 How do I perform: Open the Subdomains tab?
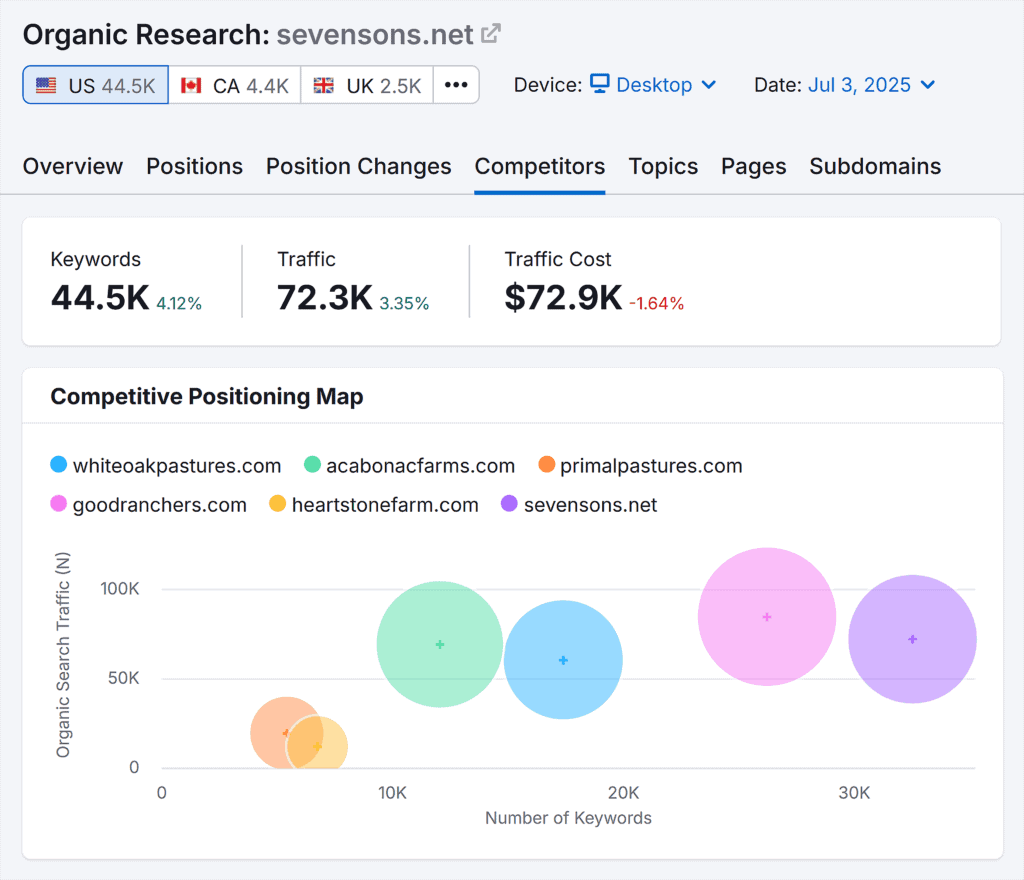click(875, 167)
